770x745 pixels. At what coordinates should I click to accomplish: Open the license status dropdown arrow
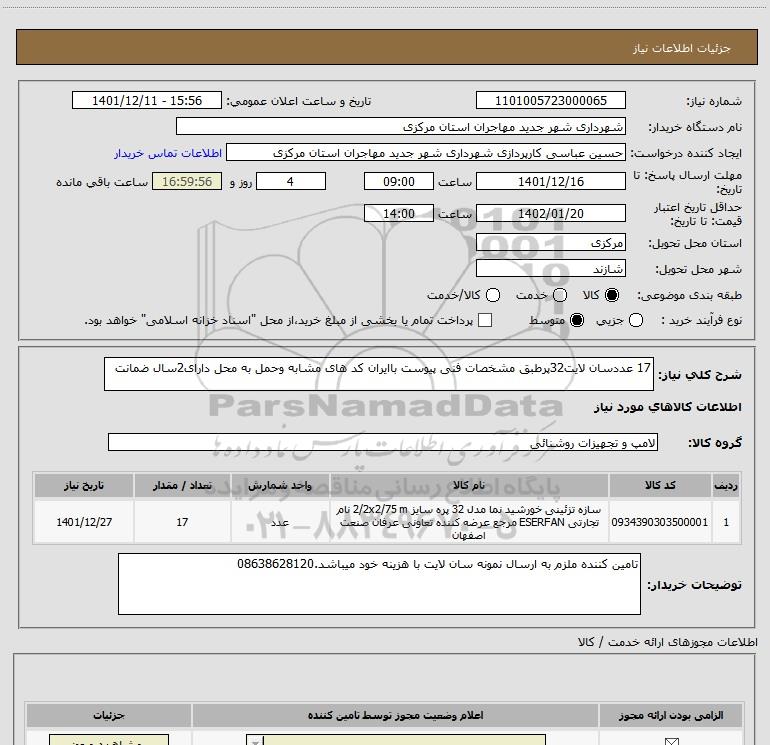[255, 741]
